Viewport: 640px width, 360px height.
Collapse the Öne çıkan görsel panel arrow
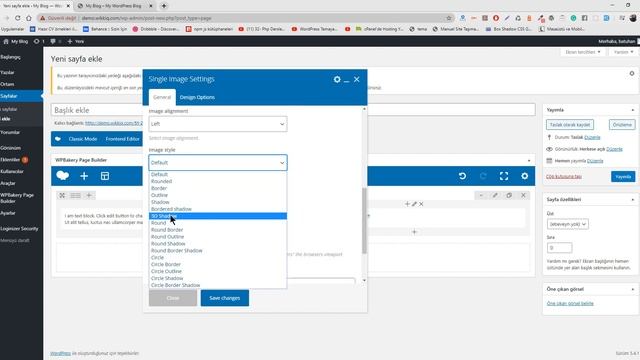coord(633,289)
